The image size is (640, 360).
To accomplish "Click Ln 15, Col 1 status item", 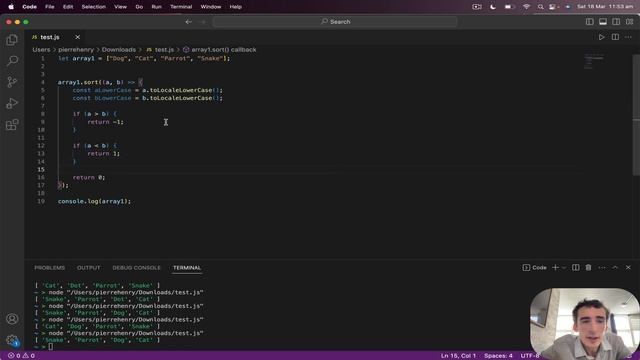I will [458, 356].
